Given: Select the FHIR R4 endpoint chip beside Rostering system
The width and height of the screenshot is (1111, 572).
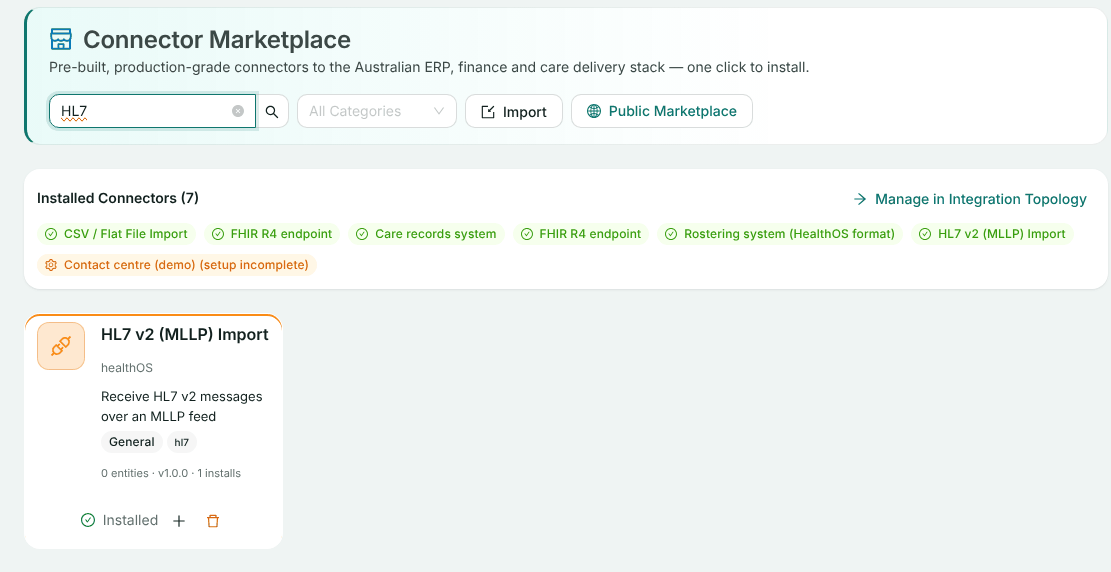Looking at the screenshot, I should (x=581, y=234).
